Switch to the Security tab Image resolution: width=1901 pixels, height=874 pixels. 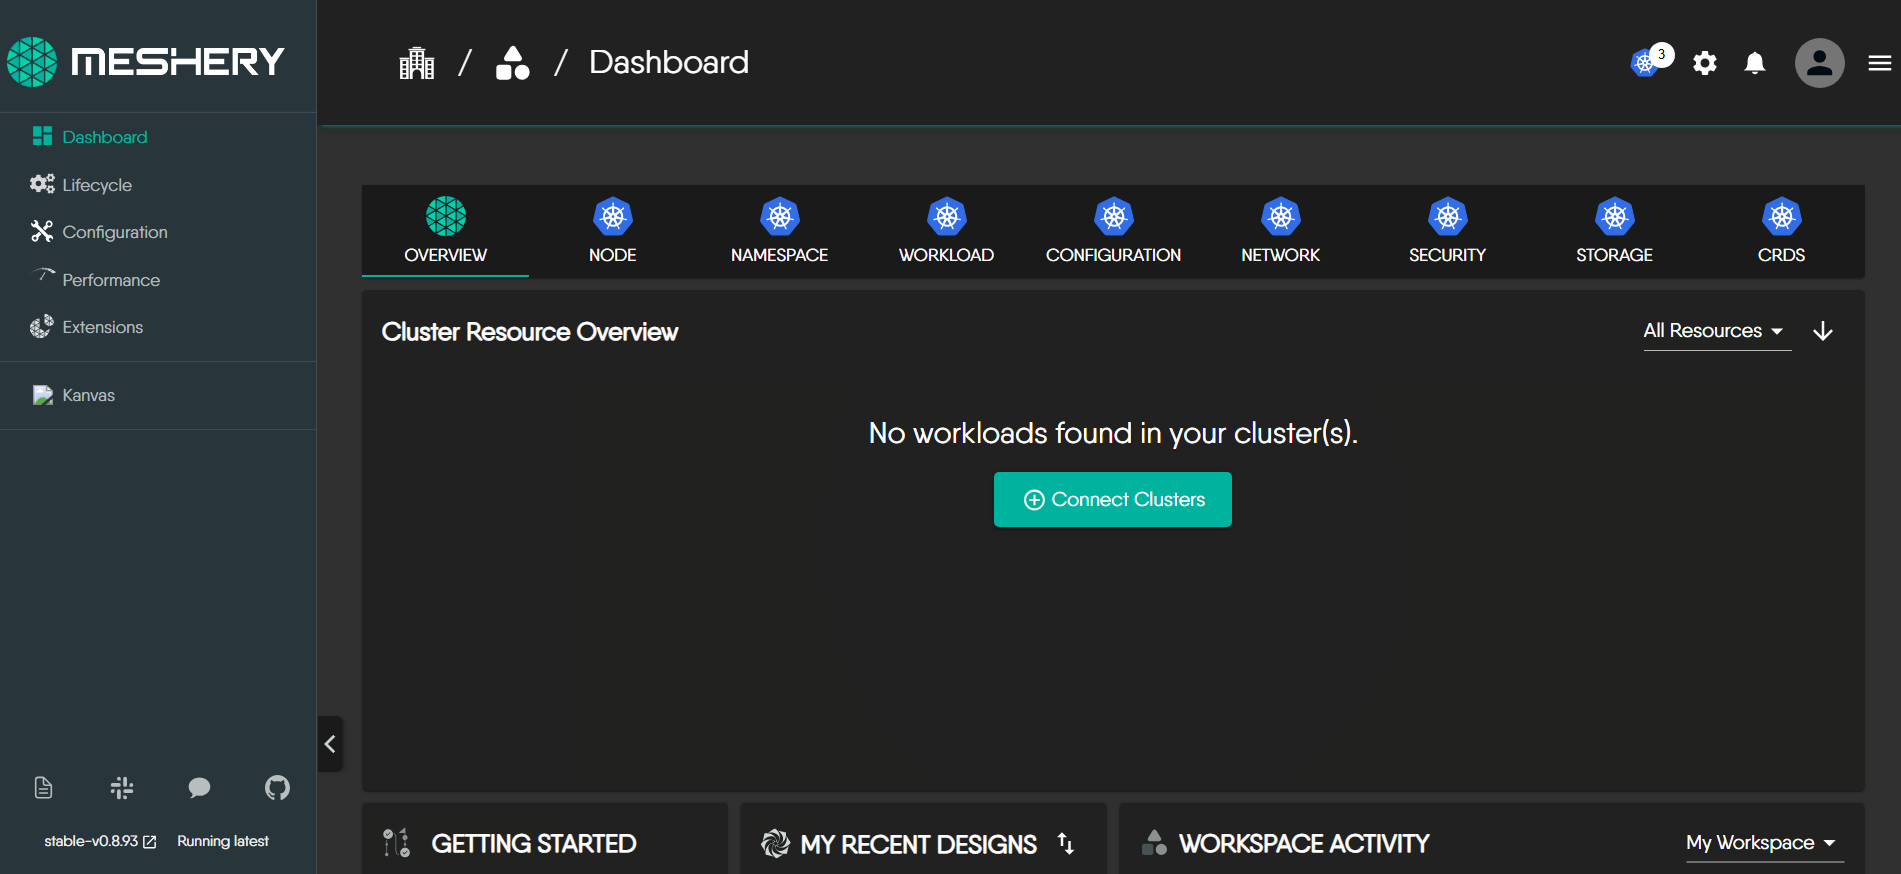1448,231
